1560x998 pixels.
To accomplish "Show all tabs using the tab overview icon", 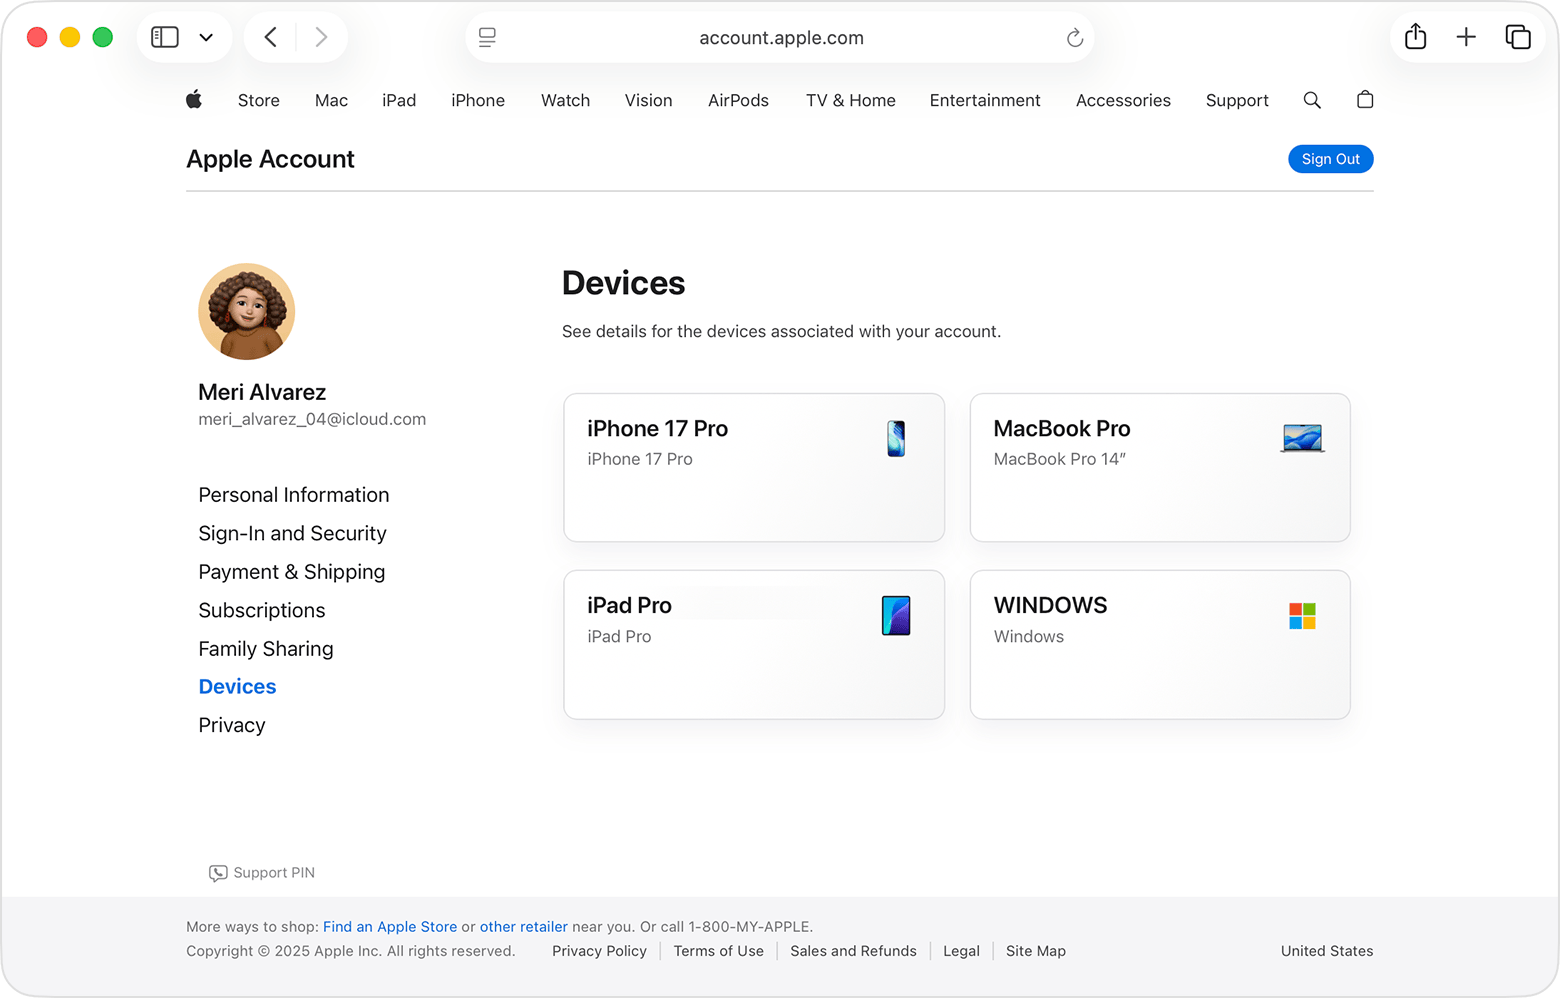I will coord(1518,37).
